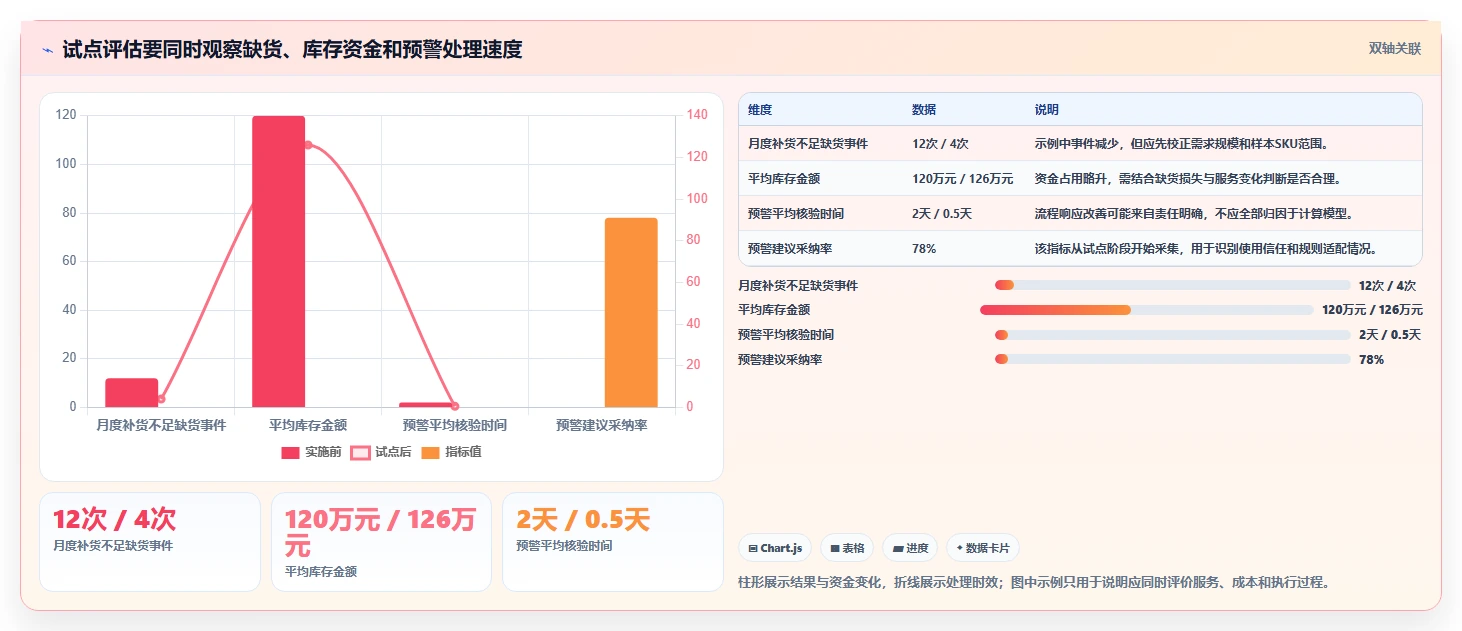
Task: Open the 2天 / 0.5天 data card
Action: pyautogui.click(x=612, y=541)
